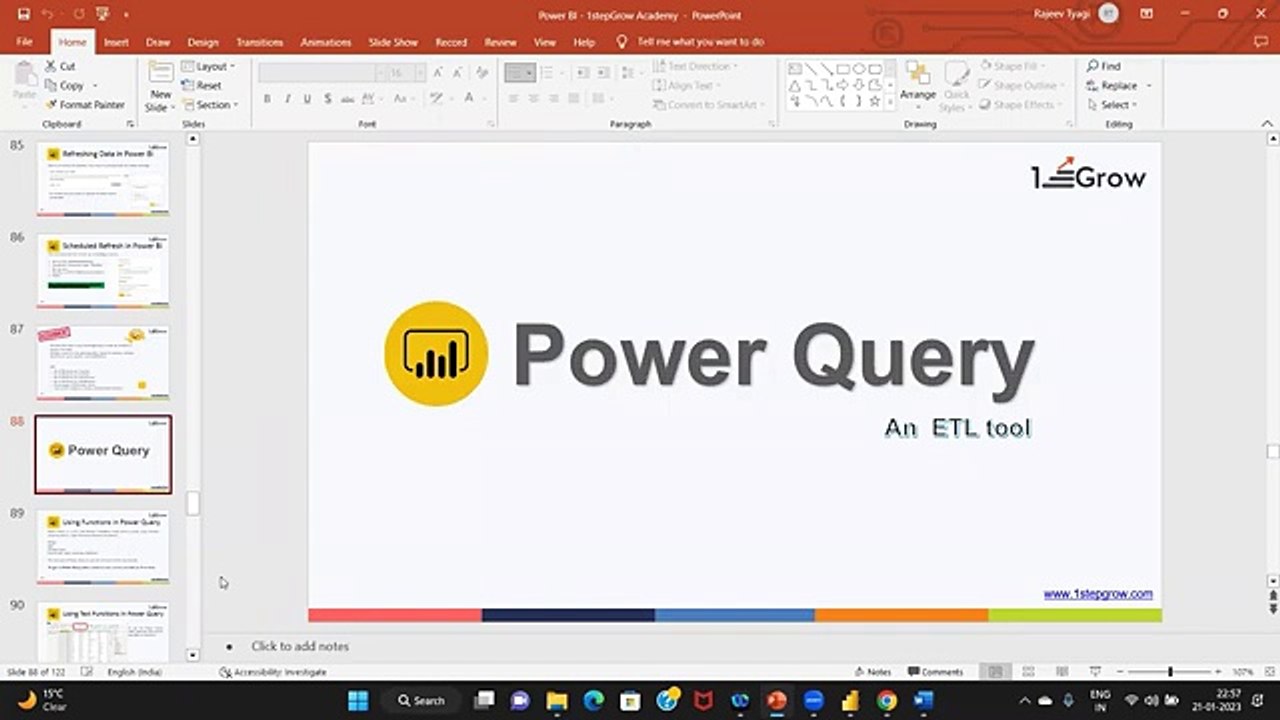Click Increase Font Size icon
Image resolution: width=1280 pixels, height=720 pixels.
[x=438, y=73]
